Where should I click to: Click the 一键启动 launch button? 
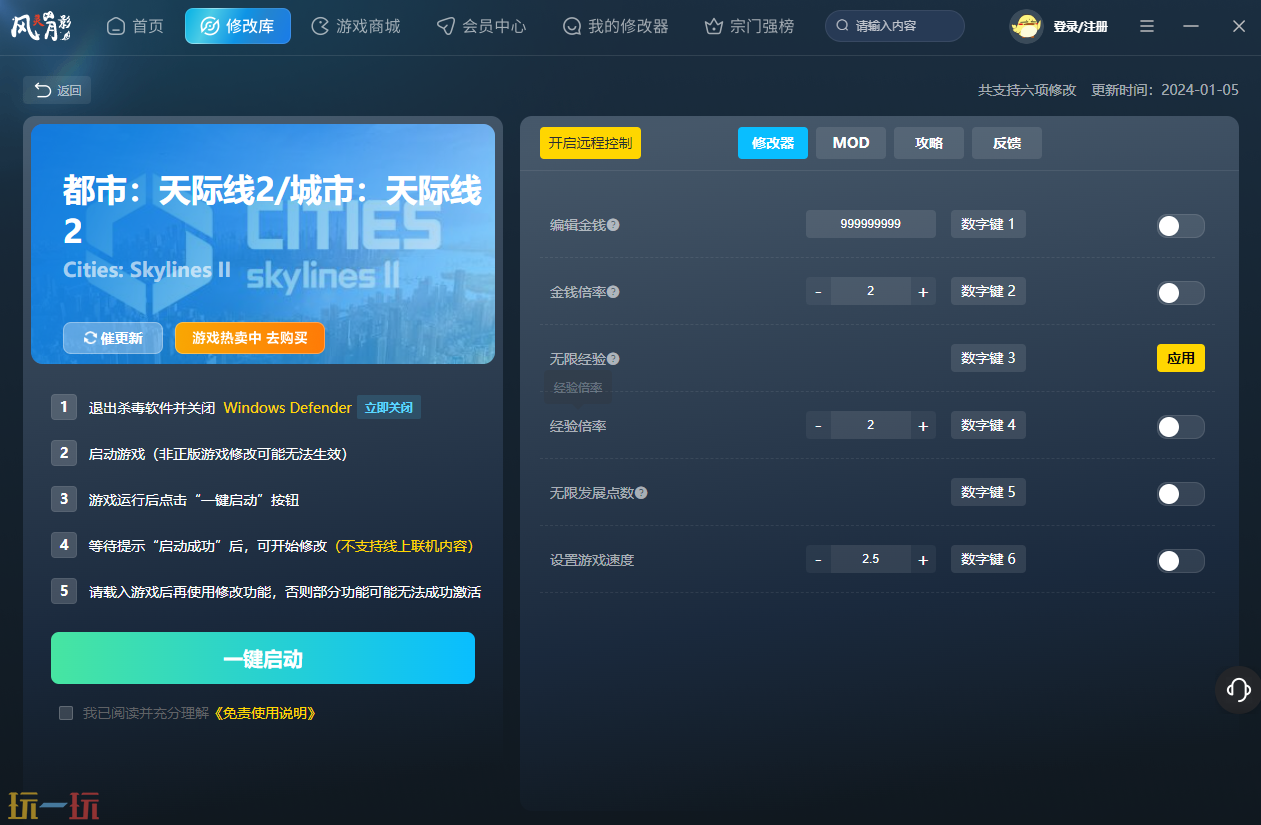(x=263, y=658)
